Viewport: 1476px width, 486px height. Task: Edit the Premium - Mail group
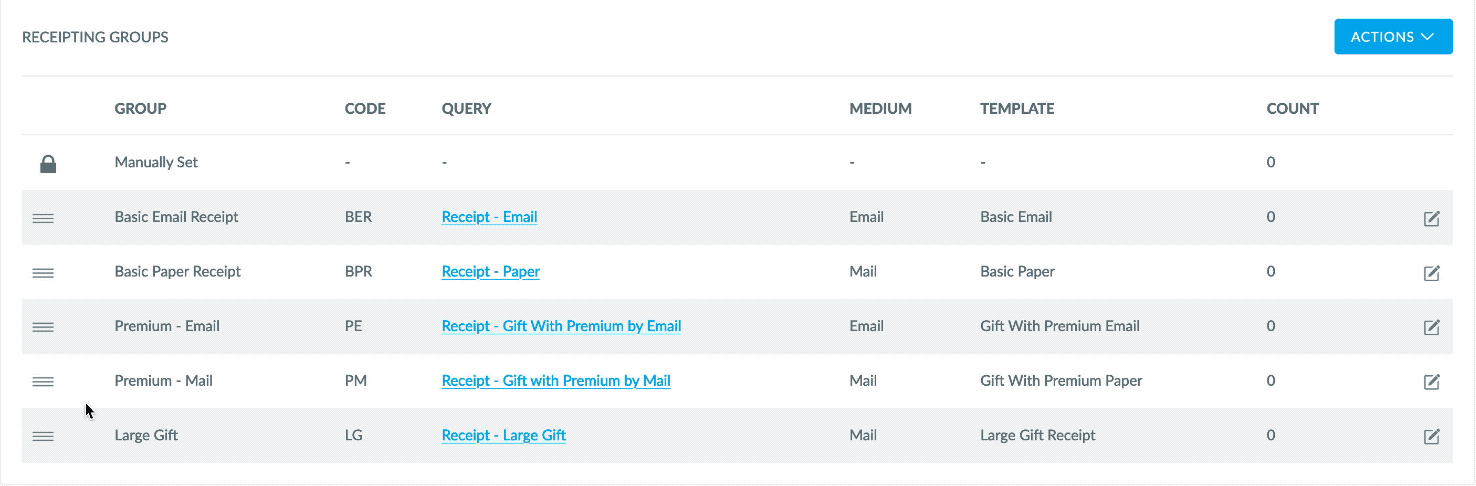click(1431, 381)
